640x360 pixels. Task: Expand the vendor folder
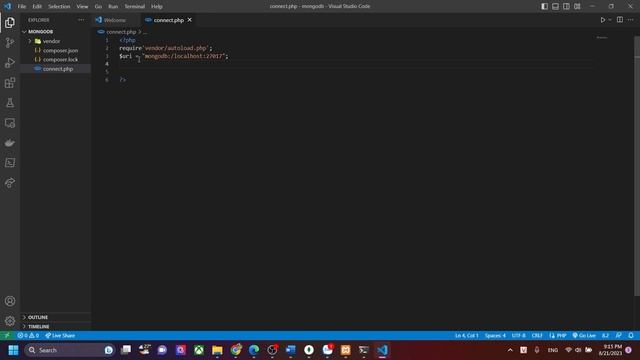[30, 41]
